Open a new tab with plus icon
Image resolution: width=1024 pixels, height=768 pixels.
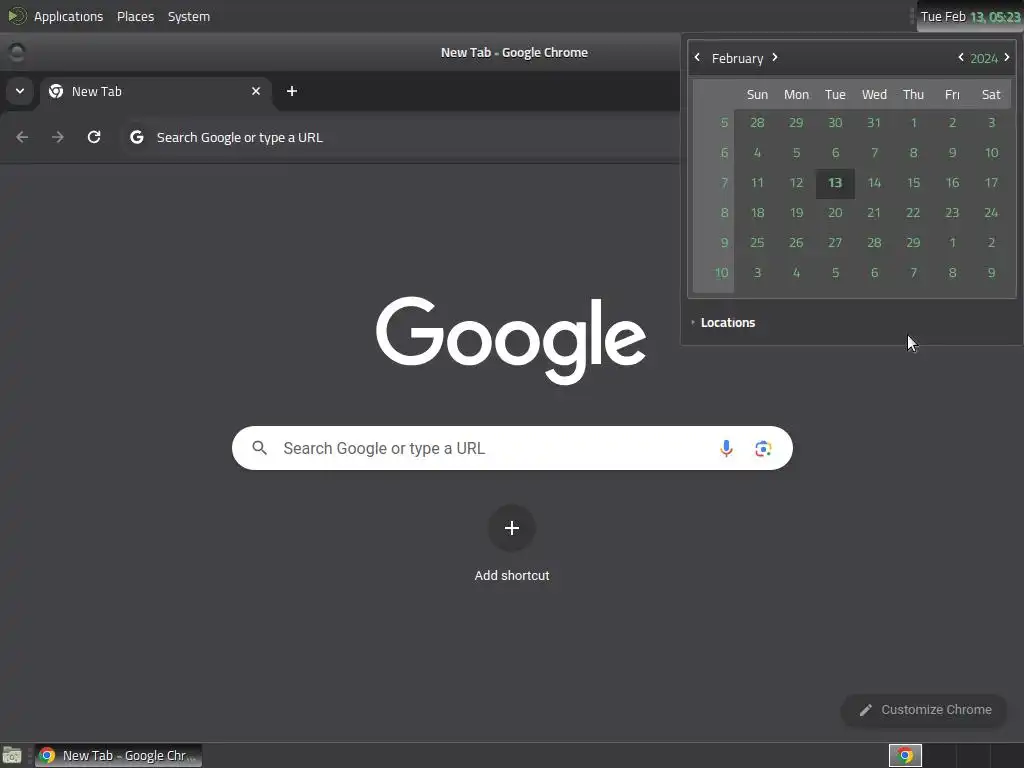tap(292, 91)
